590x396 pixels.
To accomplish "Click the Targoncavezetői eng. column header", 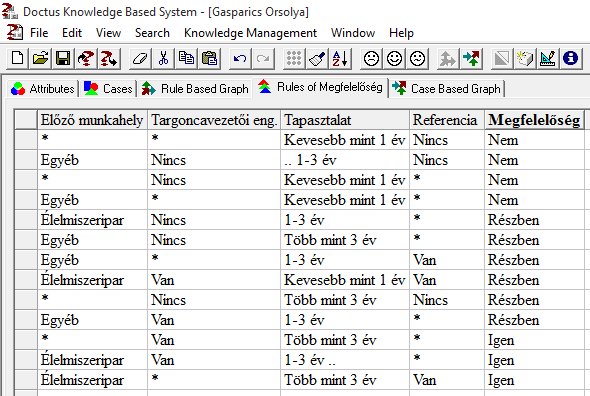I will click(x=214, y=120).
